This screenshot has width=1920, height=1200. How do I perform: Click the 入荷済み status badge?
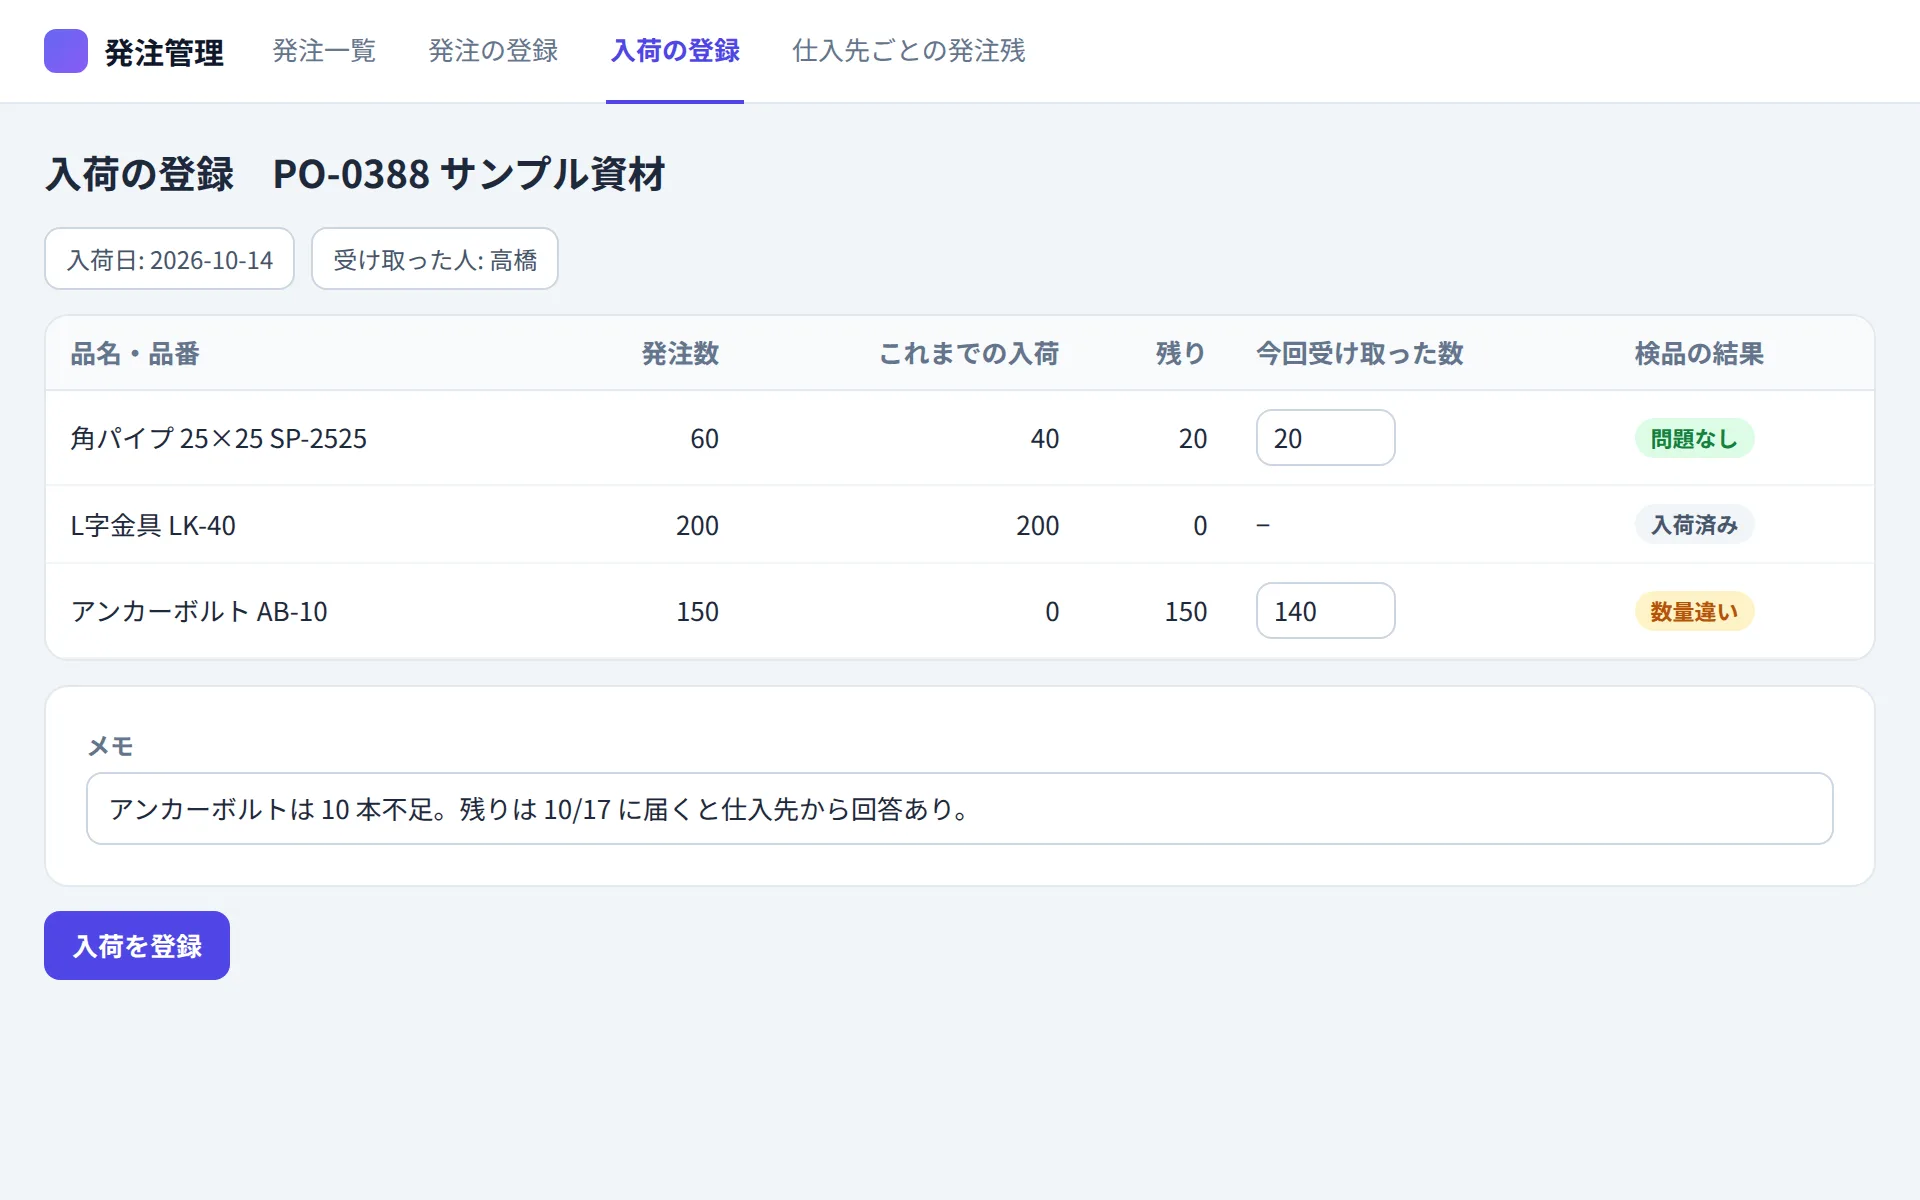pos(1694,525)
